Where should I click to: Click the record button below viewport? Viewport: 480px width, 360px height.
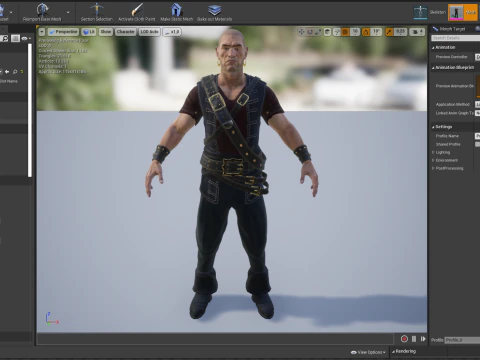pos(404,339)
